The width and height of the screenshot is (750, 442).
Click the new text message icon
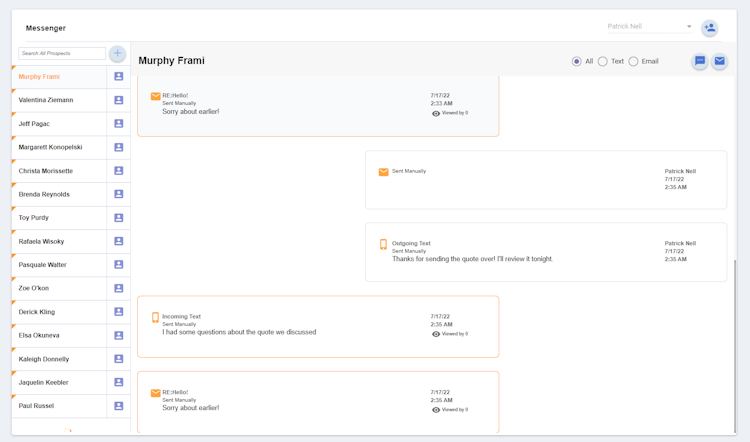pyautogui.click(x=700, y=62)
